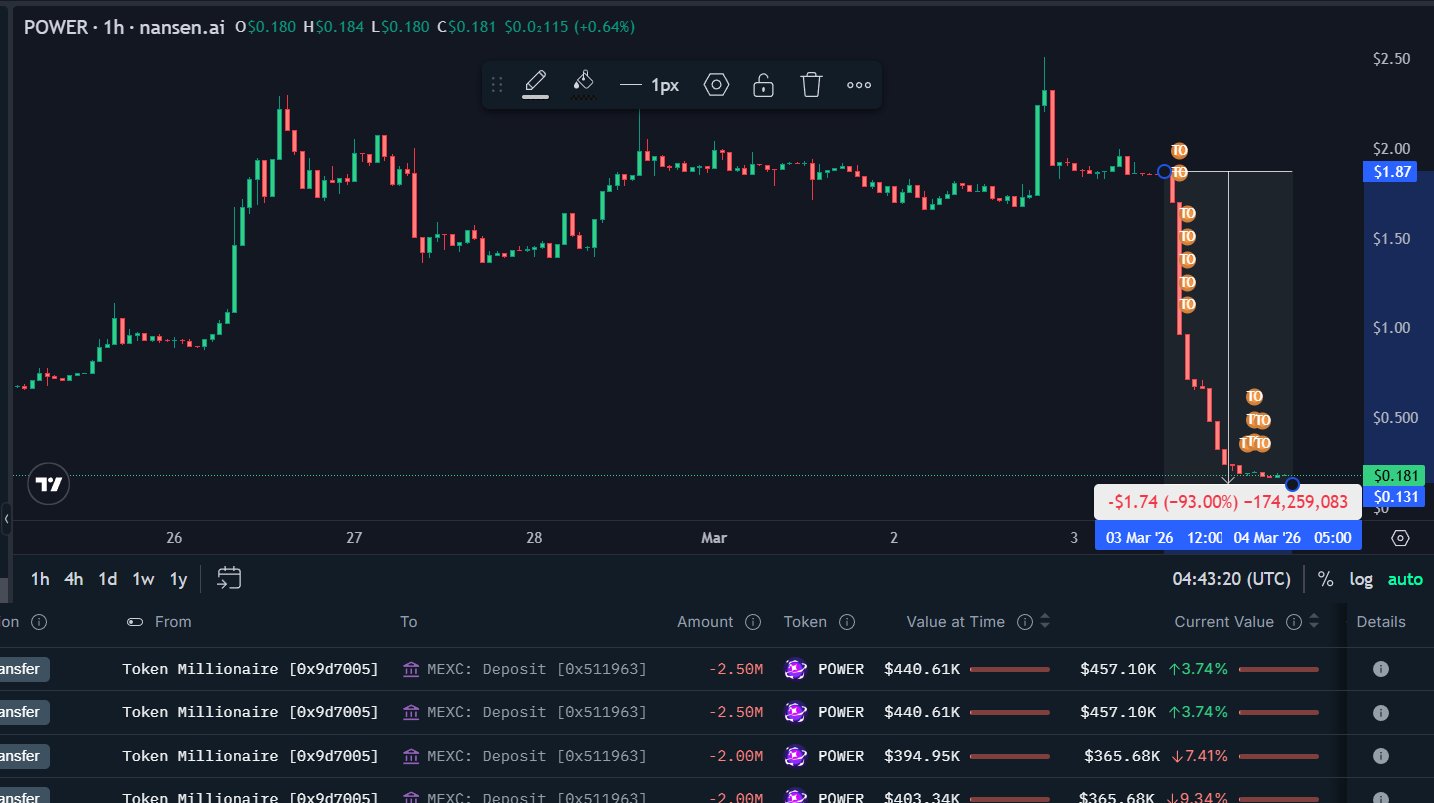This screenshot has width=1434, height=803.
Task: Click the $1.00 price scale label
Action: 1392,328
